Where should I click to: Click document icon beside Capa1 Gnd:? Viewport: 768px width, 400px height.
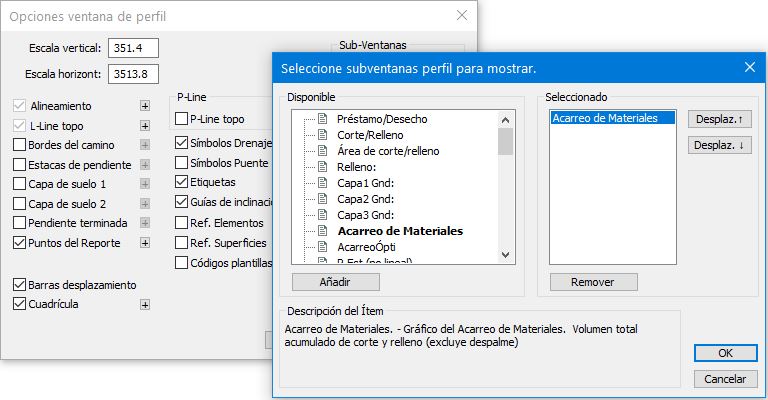[x=322, y=183]
